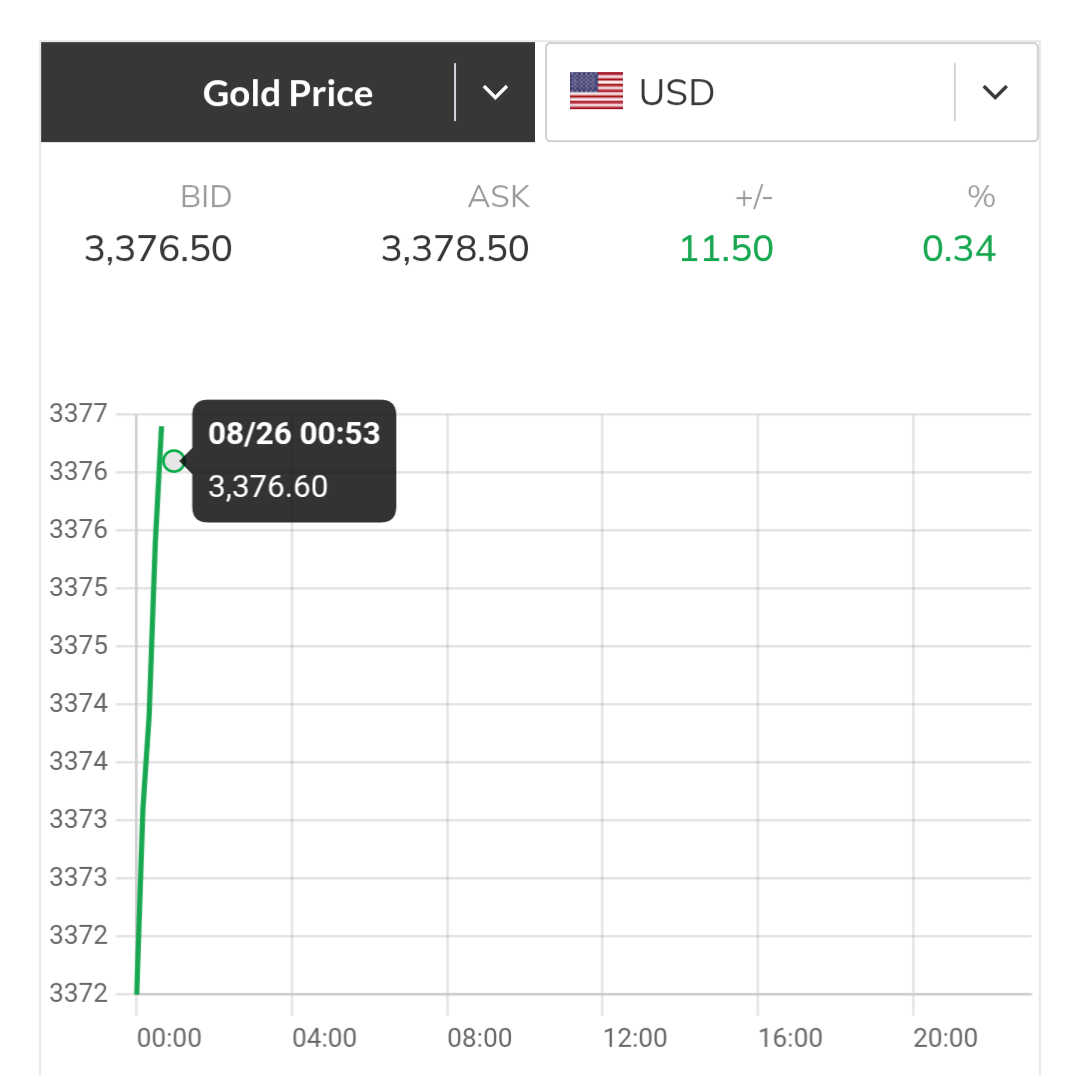Click the +/- column header
Viewport: 1080px width, 1075px height.
pos(754,197)
